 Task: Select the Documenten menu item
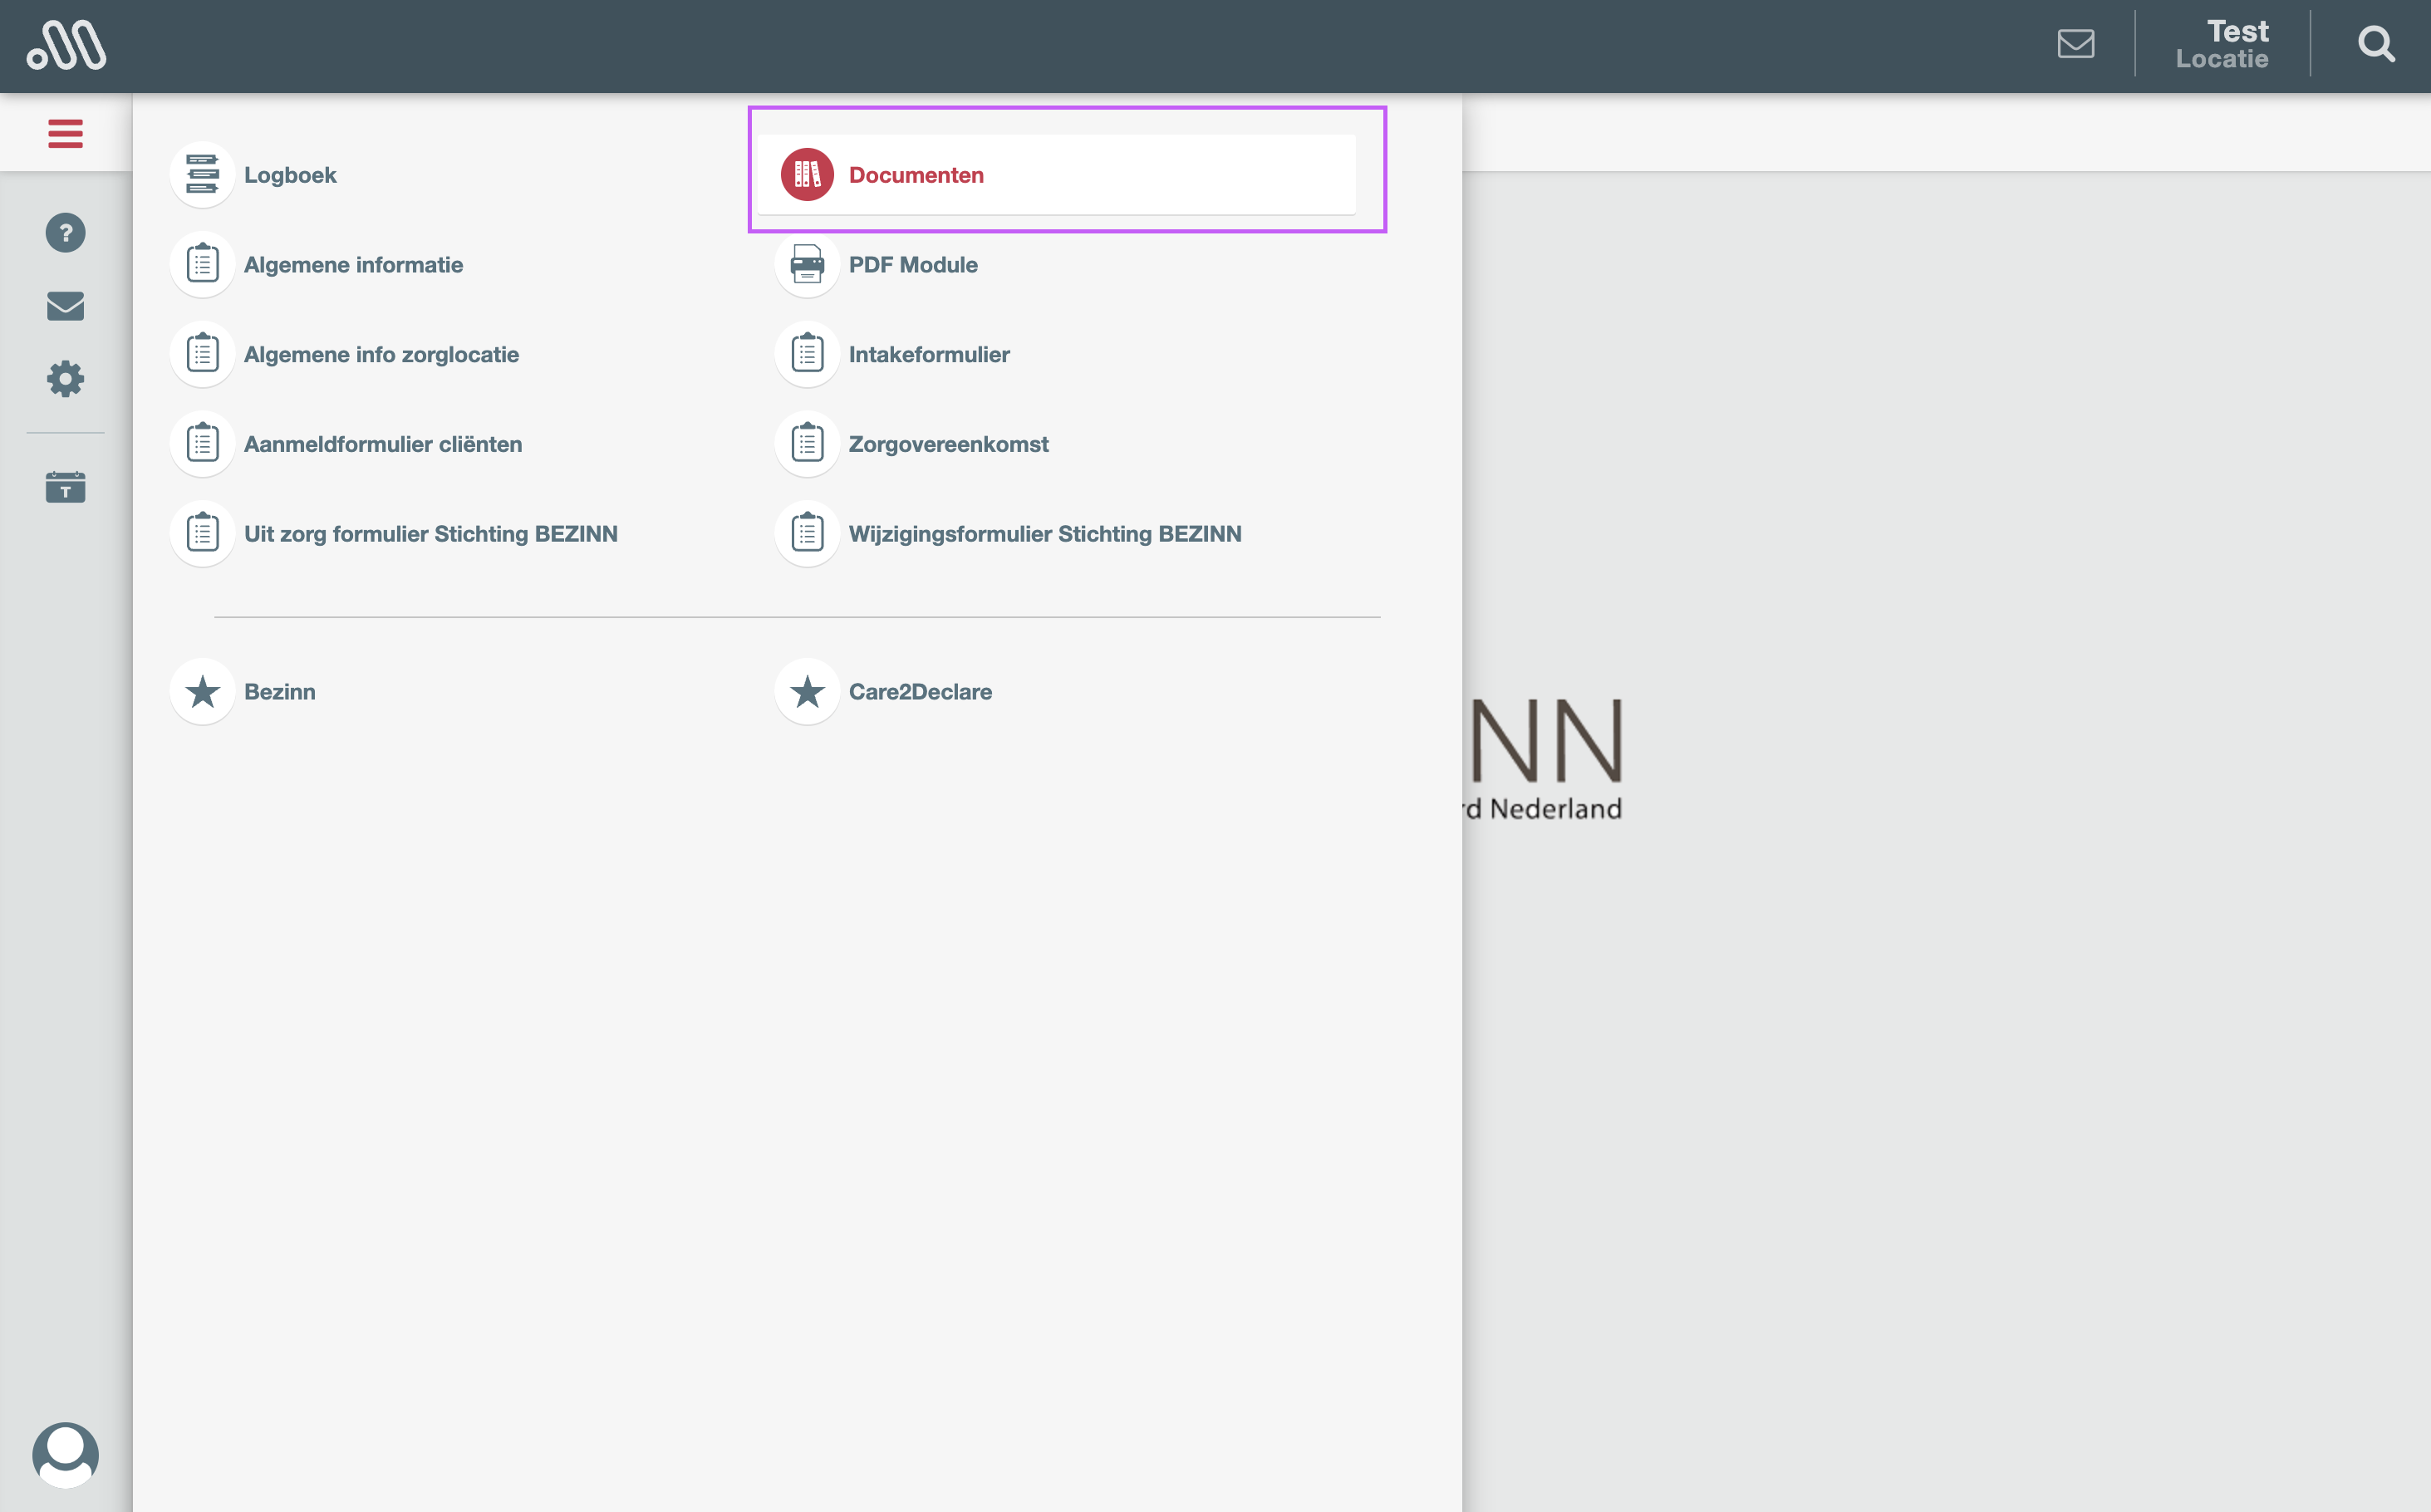[x=915, y=175]
